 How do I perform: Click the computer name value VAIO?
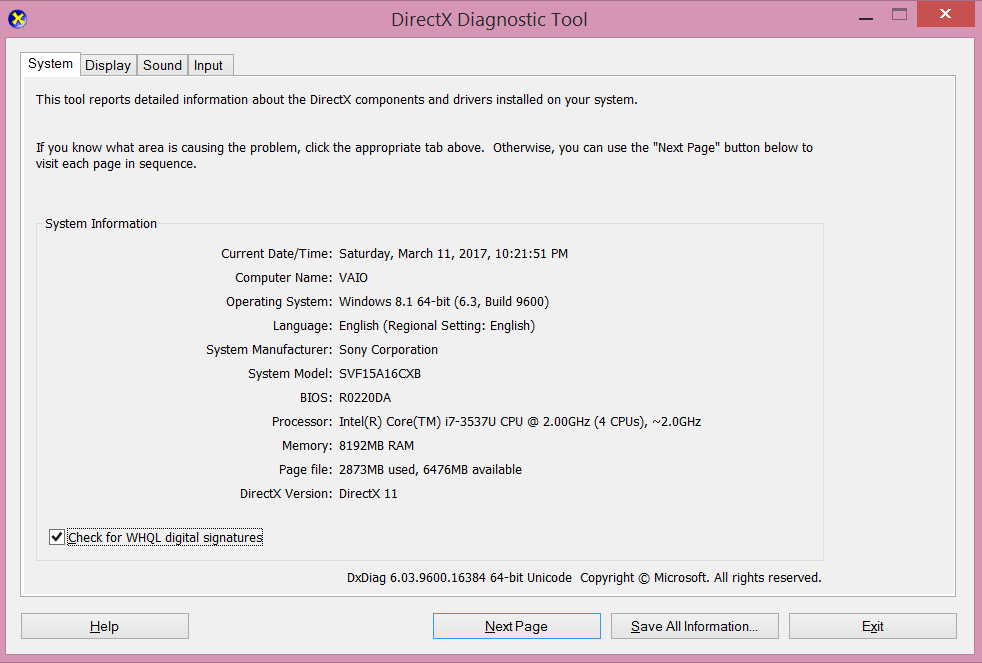click(x=353, y=277)
